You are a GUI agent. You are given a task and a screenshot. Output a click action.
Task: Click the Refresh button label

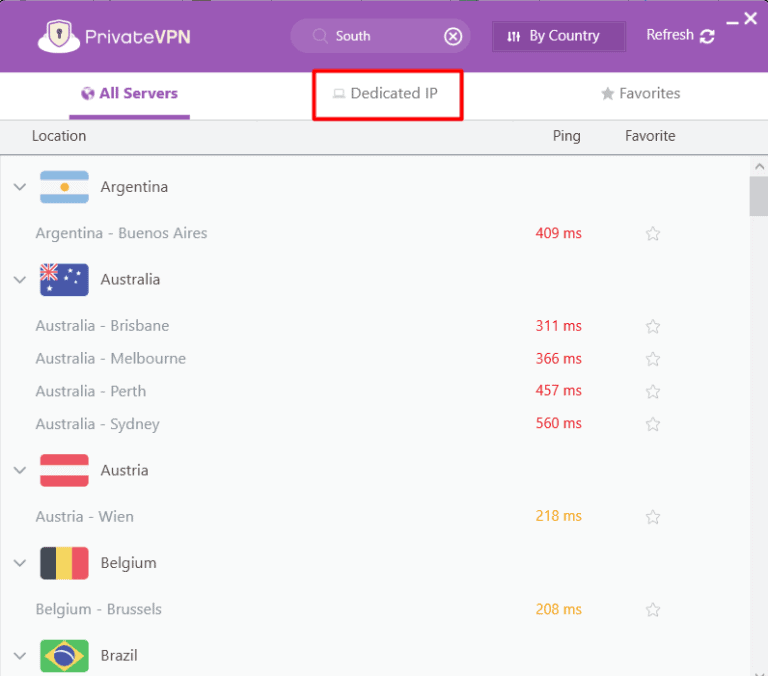tap(670, 35)
